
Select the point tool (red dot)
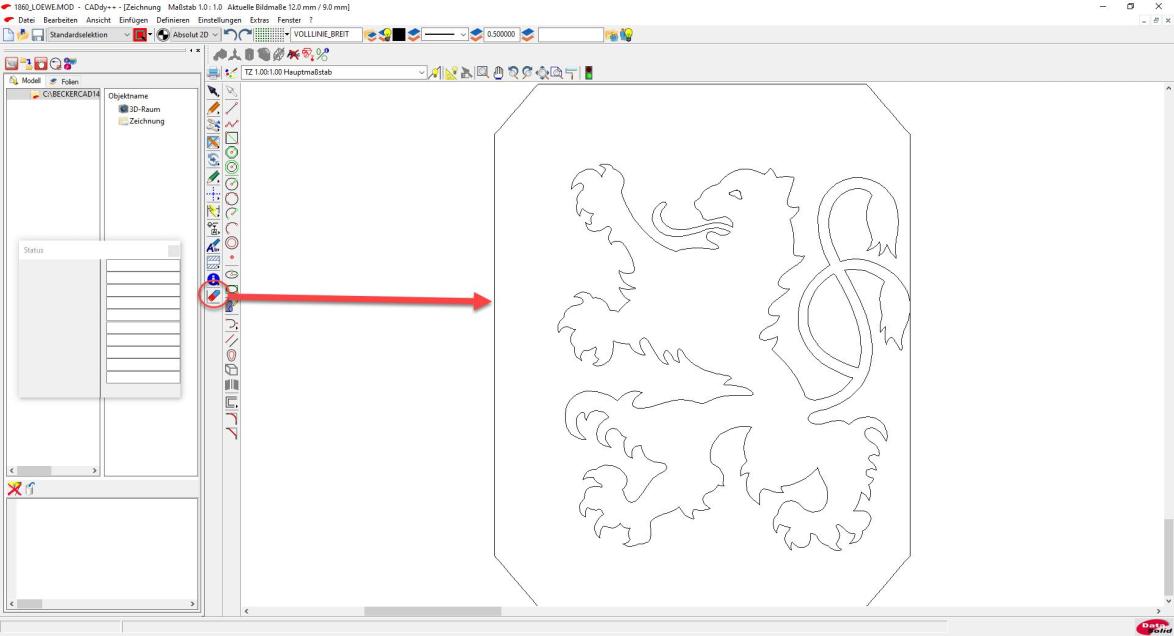(232, 258)
